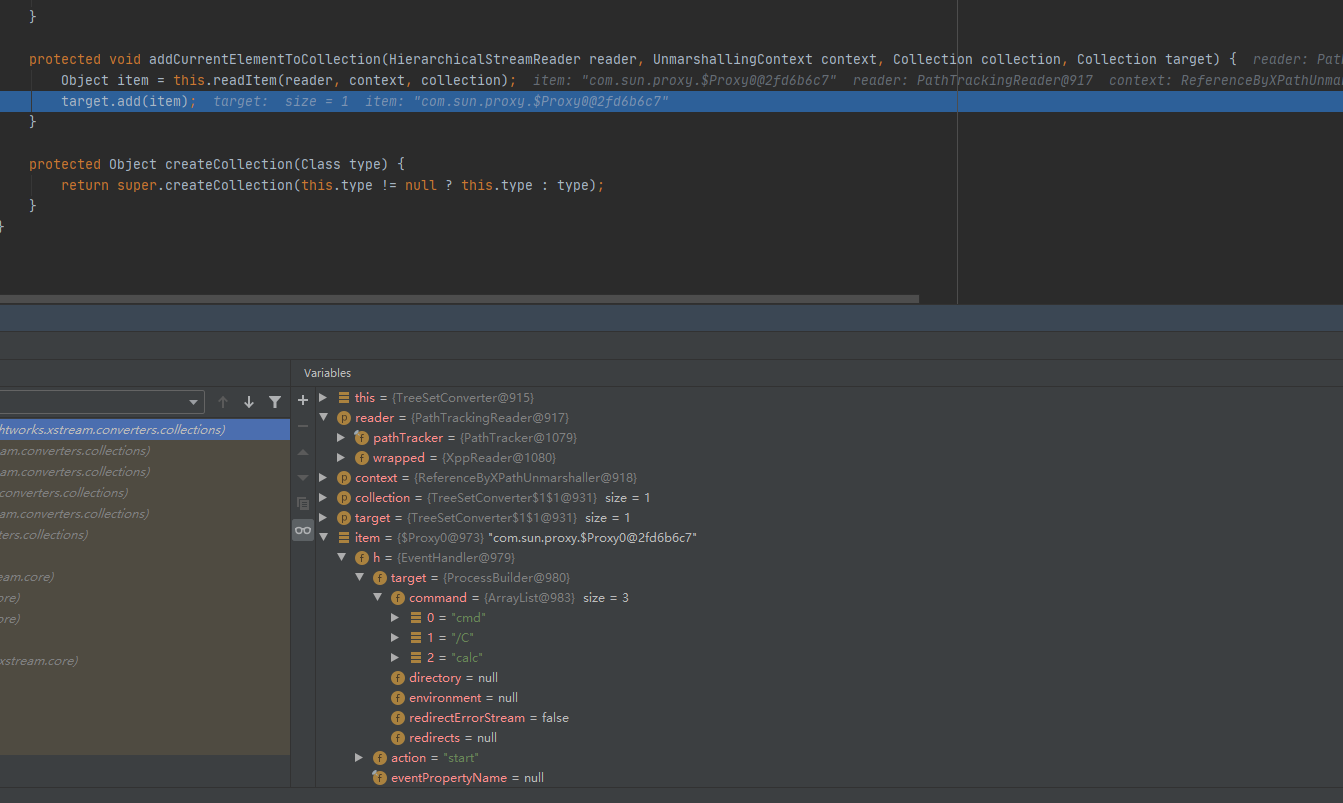Click the element 2 array item icon
The height and width of the screenshot is (803, 1343).
point(416,657)
